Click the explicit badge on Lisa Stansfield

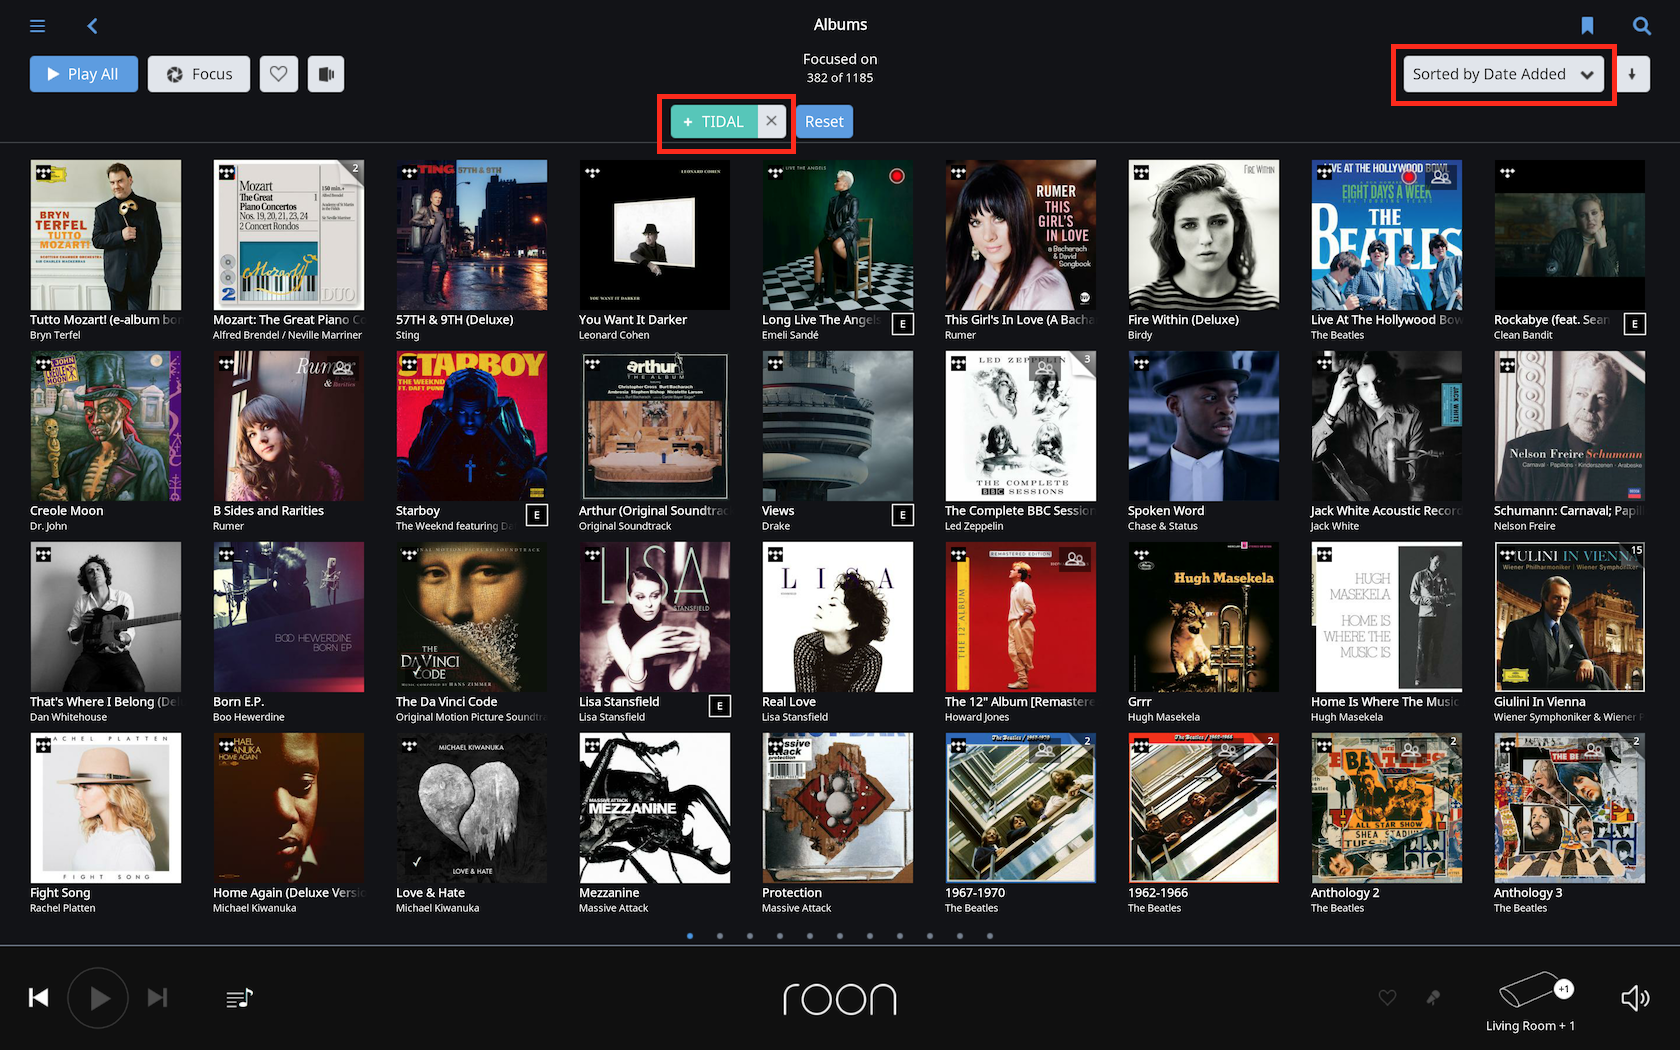click(x=720, y=706)
